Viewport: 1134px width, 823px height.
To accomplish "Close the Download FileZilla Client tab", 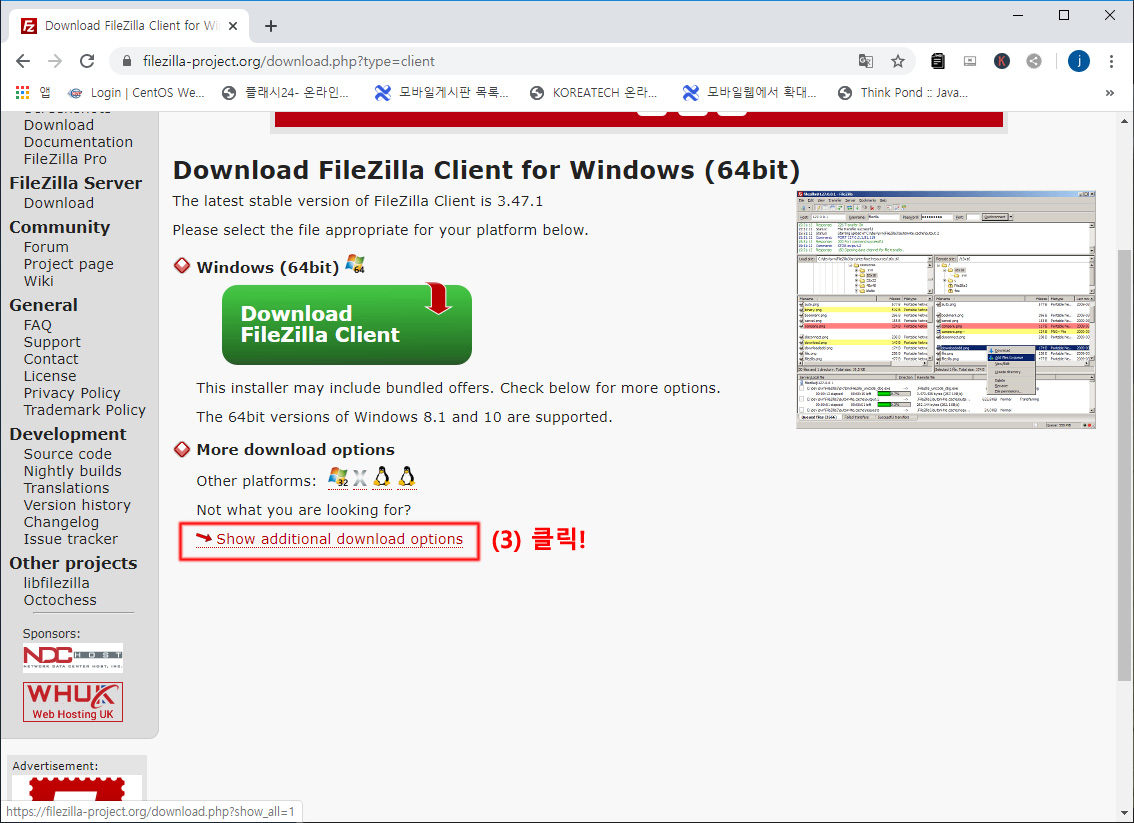I will (x=233, y=26).
